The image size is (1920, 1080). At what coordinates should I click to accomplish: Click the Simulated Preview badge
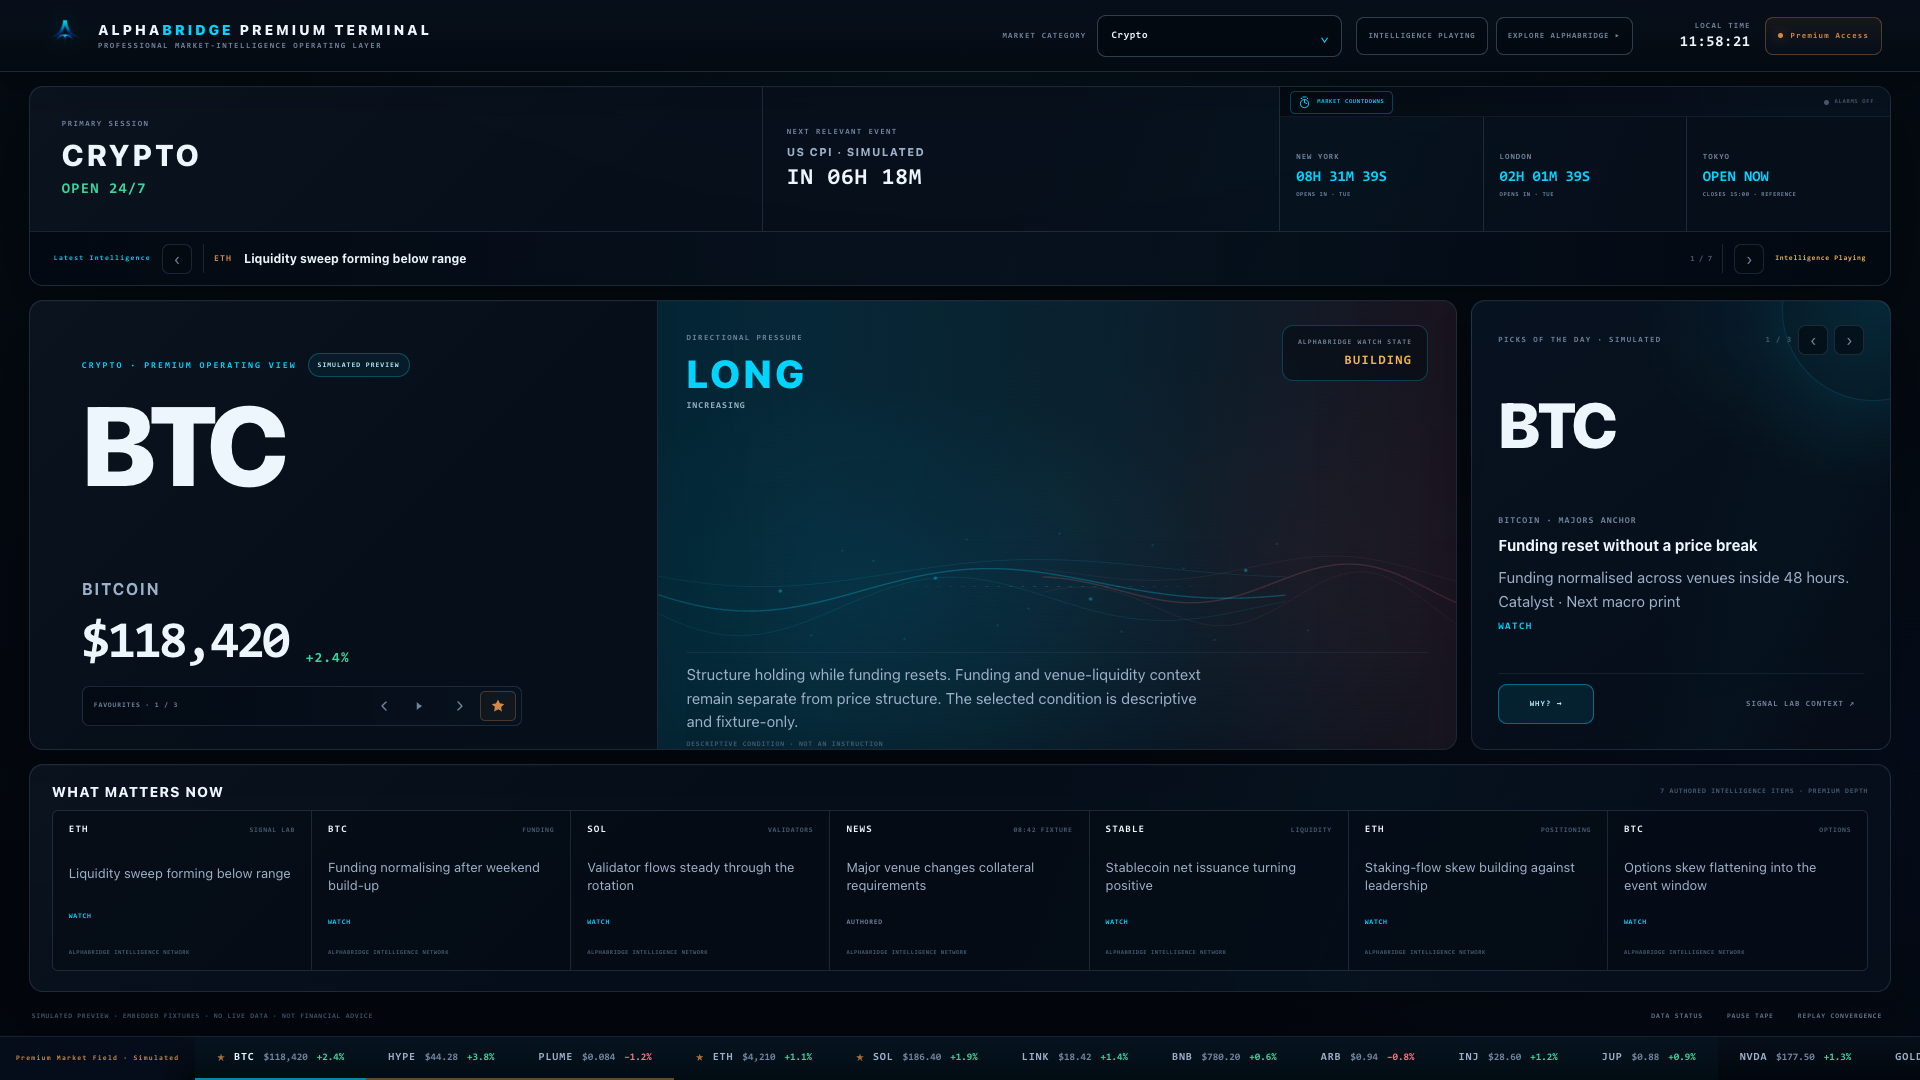[x=358, y=365]
